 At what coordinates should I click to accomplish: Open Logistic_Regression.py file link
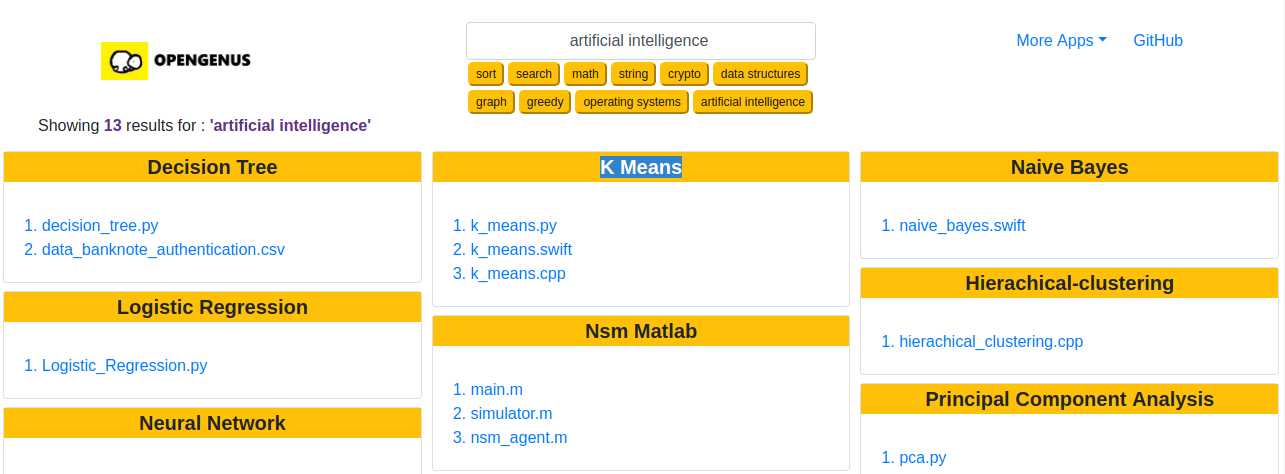point(124,366)
